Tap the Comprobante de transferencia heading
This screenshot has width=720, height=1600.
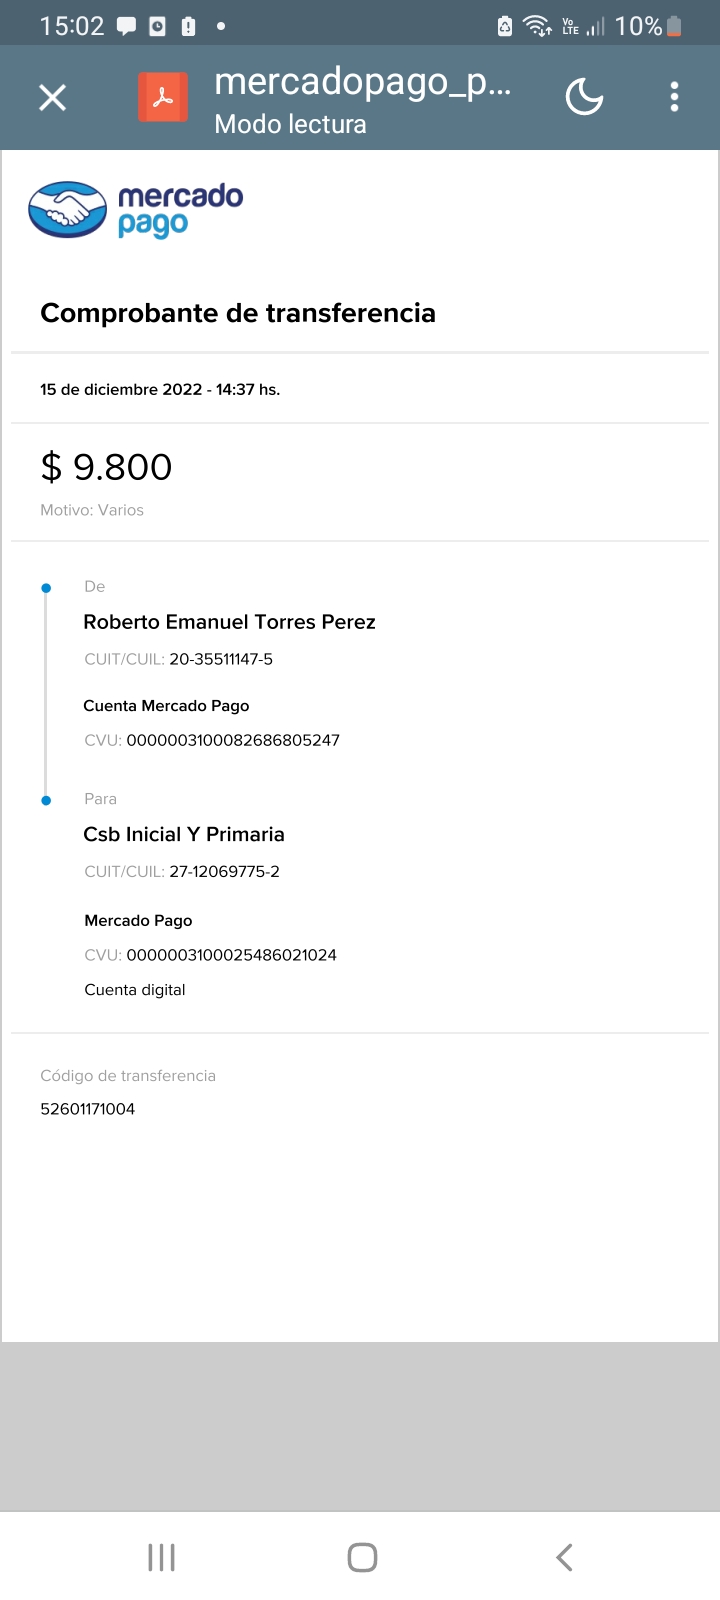[x=238, y=313]
